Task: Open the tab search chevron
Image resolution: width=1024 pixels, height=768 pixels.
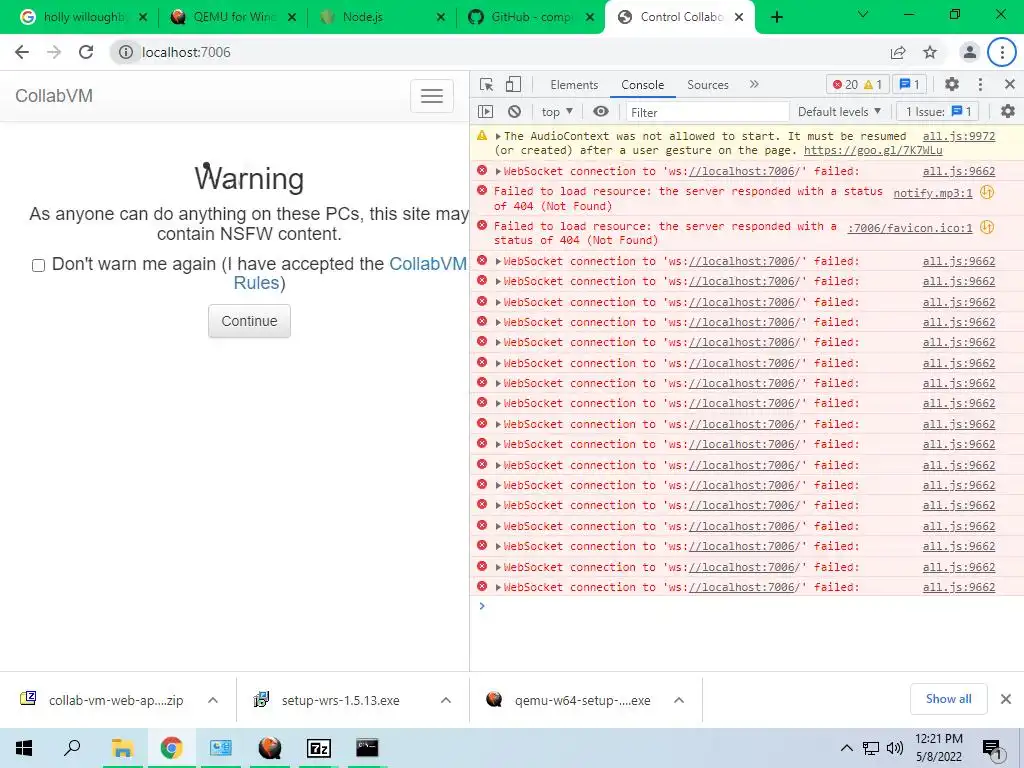Action: click(x=863, y=14)
